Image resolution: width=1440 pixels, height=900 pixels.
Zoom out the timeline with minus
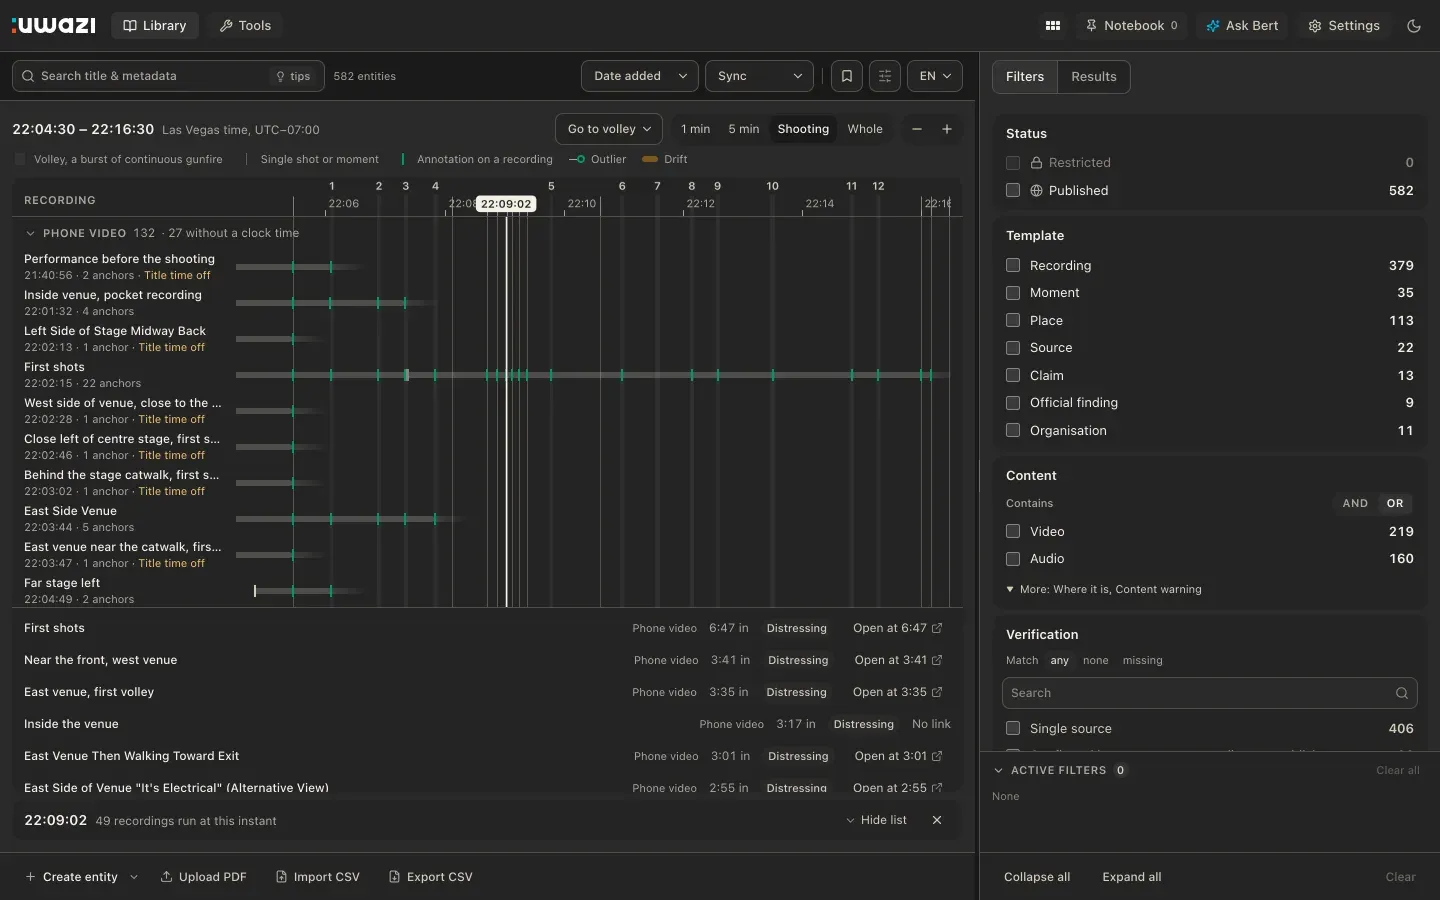(916, 129)
